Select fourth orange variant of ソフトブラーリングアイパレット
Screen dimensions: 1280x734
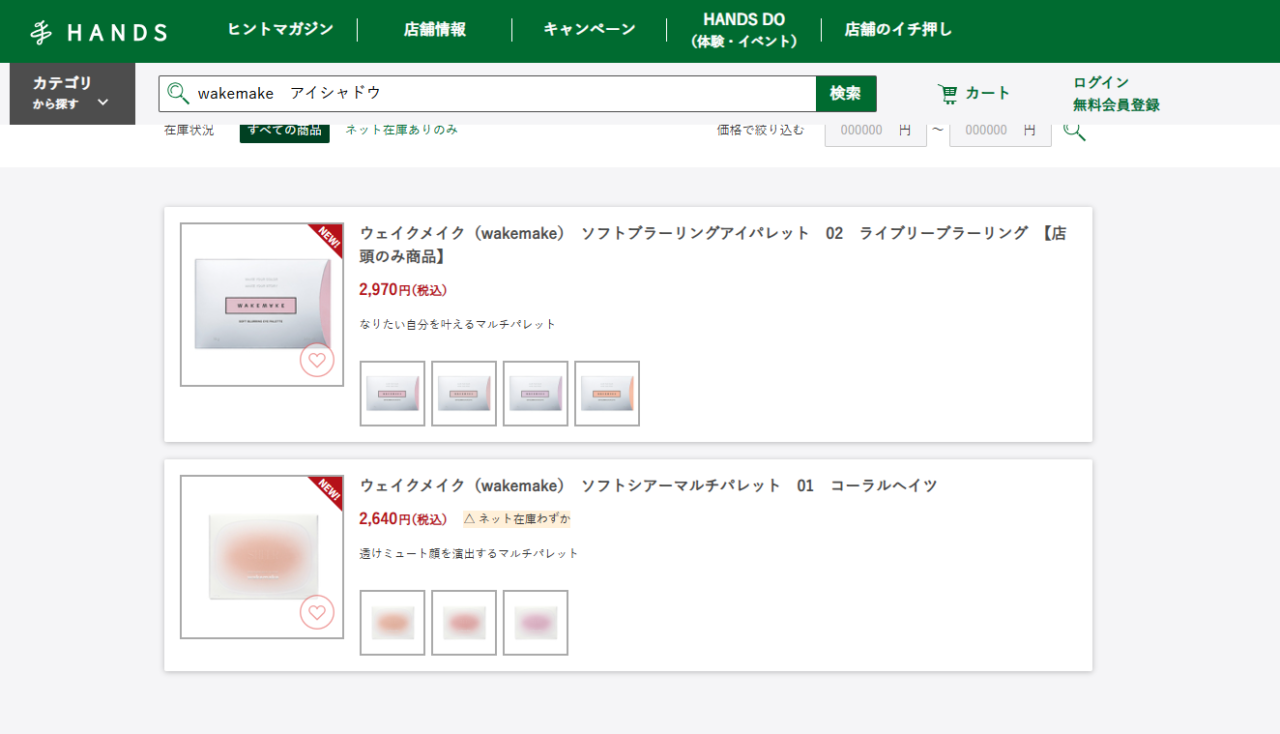click(607, 394)
